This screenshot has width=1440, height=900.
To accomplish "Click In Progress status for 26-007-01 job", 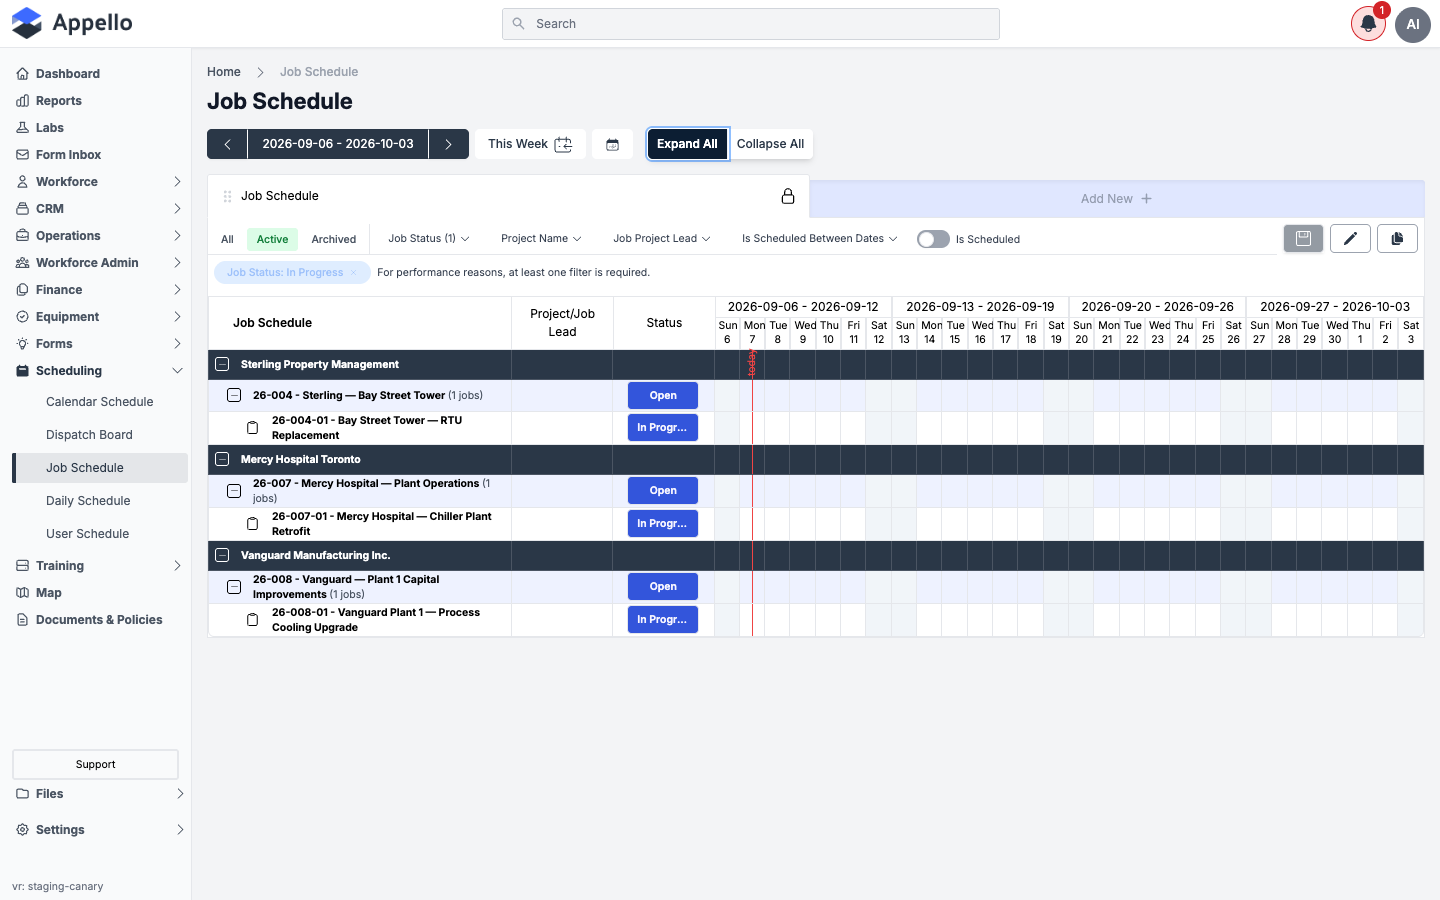I will [663, 524].
